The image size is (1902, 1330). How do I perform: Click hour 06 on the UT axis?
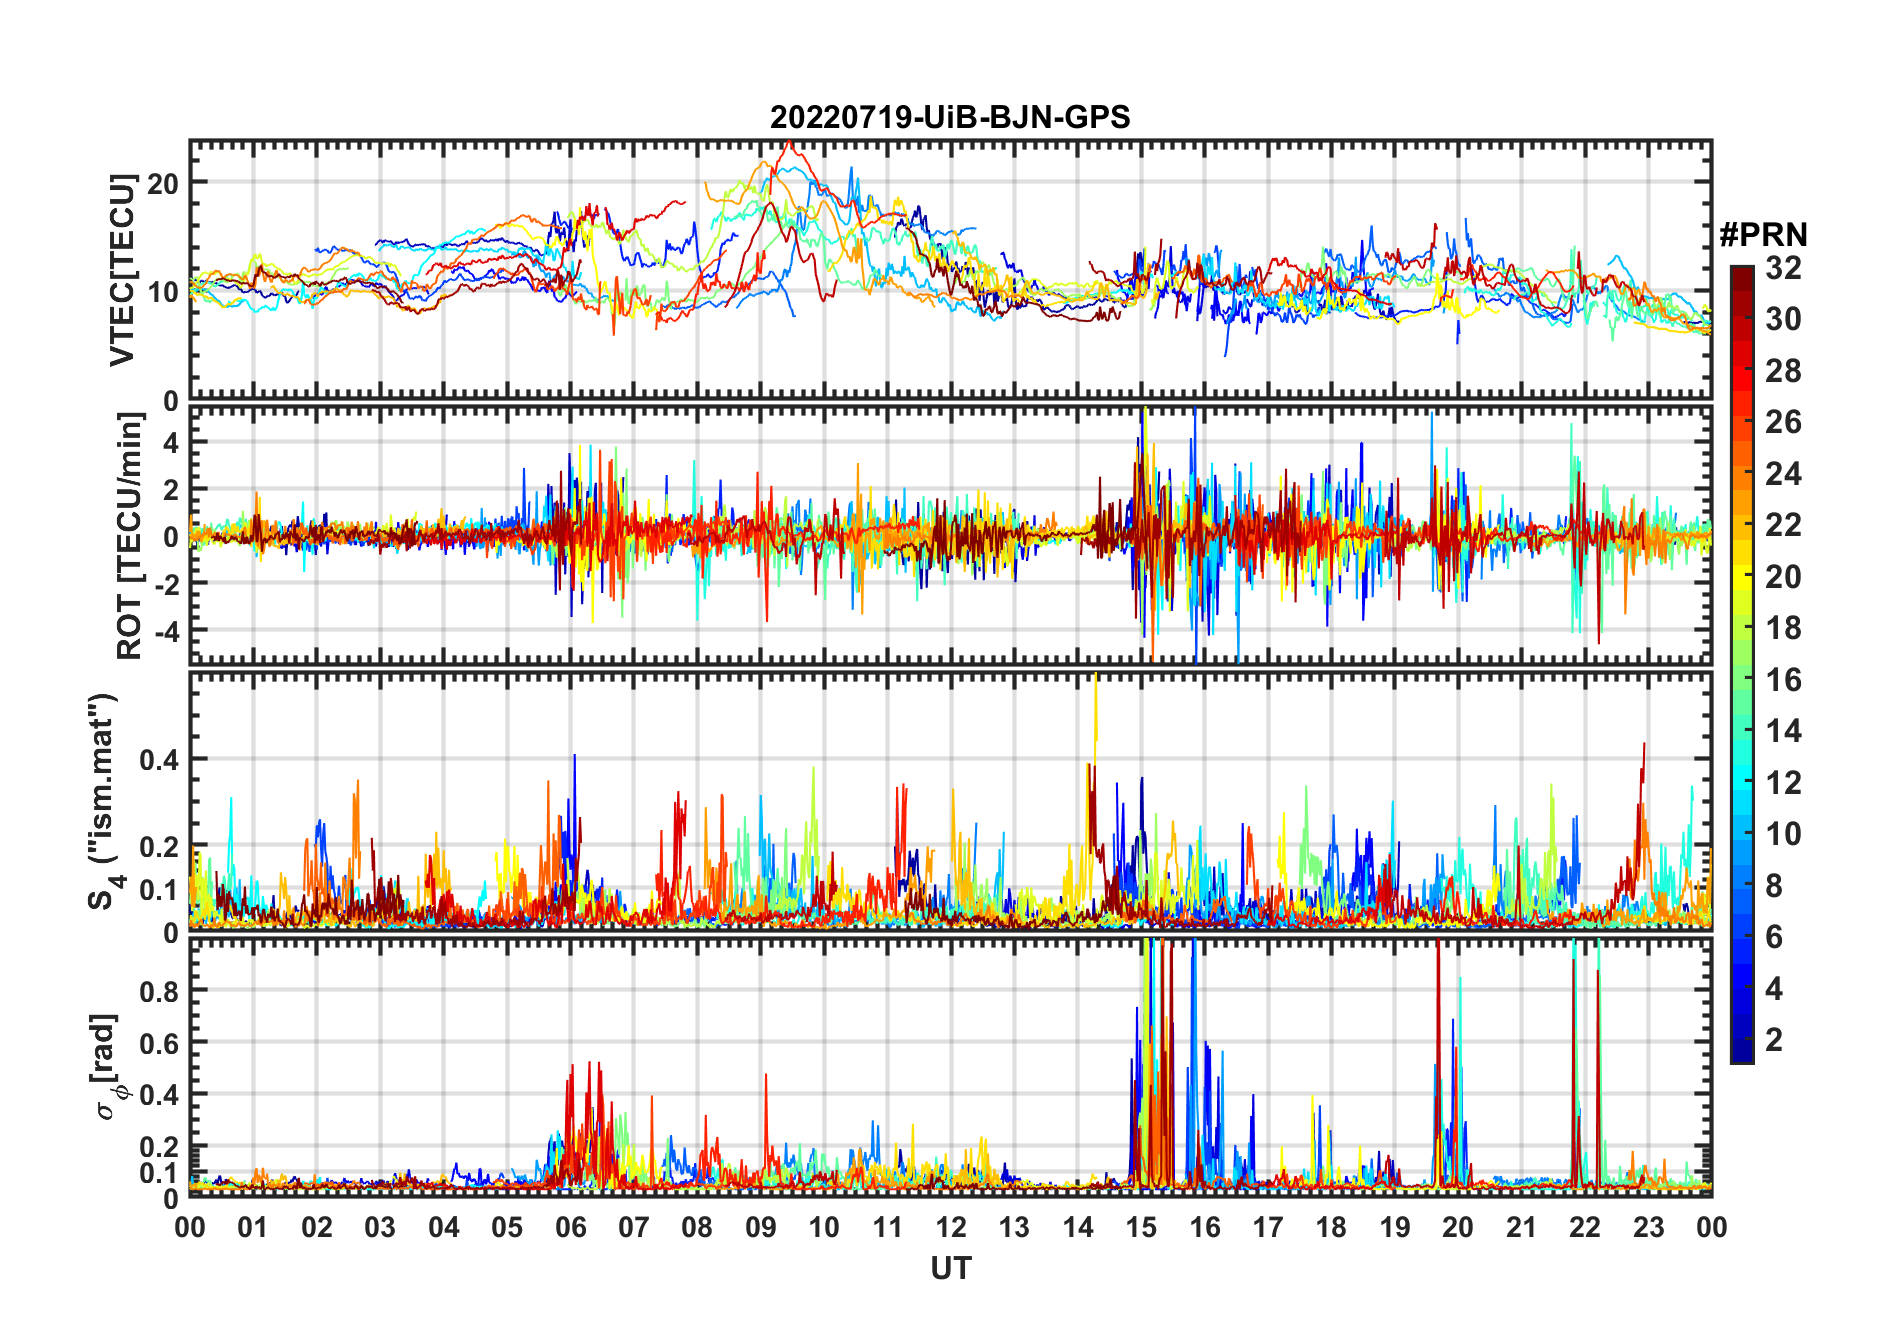[x=570, y=1227]
